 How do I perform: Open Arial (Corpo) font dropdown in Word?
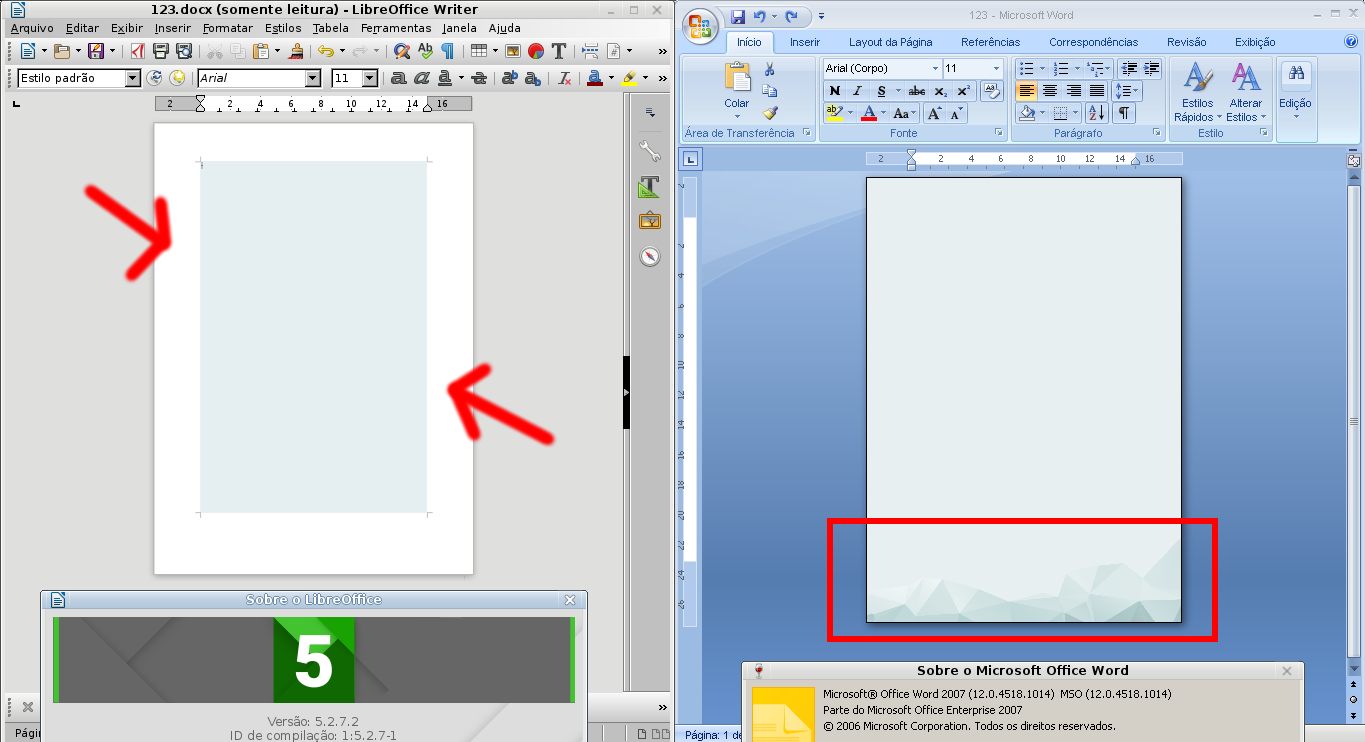935,69
